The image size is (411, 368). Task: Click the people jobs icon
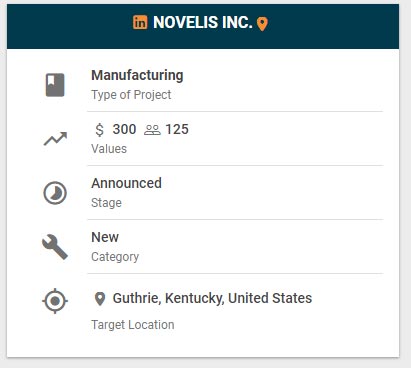152,130
